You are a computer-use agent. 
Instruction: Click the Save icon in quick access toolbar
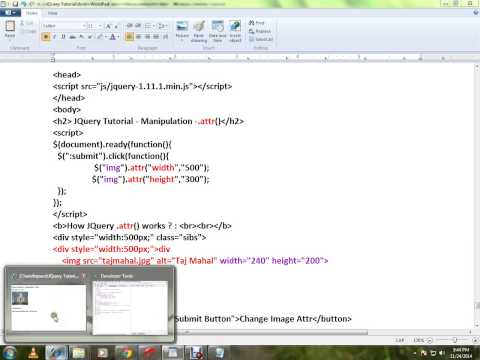pos(15,4)
